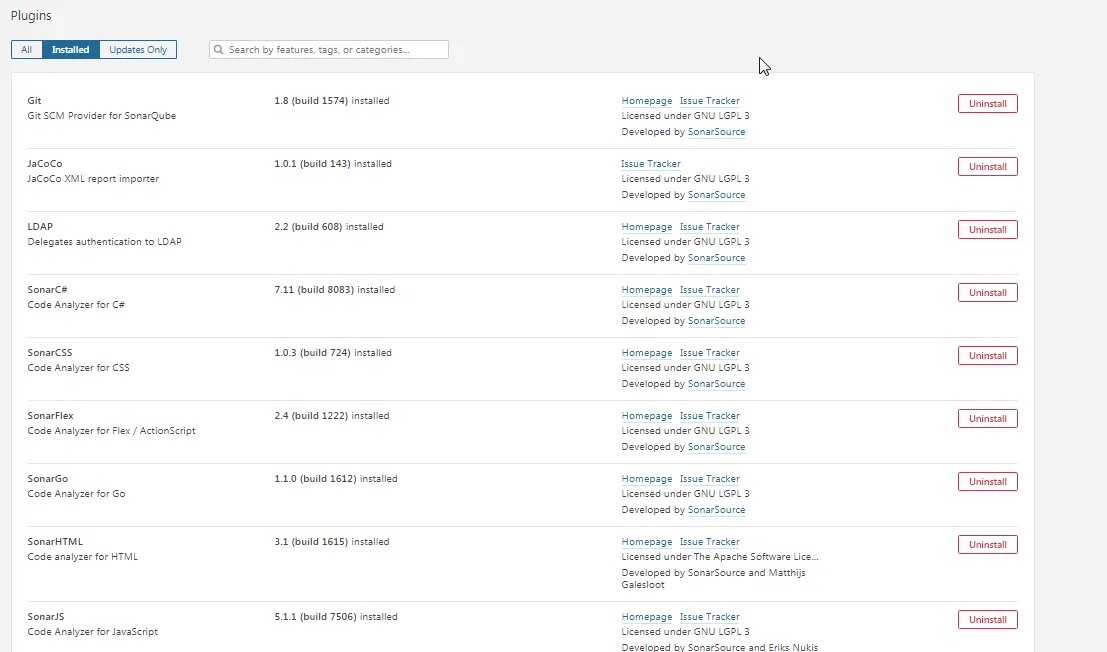Open SonarHTML Issue Tracker link
Viewport: 1107px width, 652px height.
pyautogui.click(x=710, y=542)
